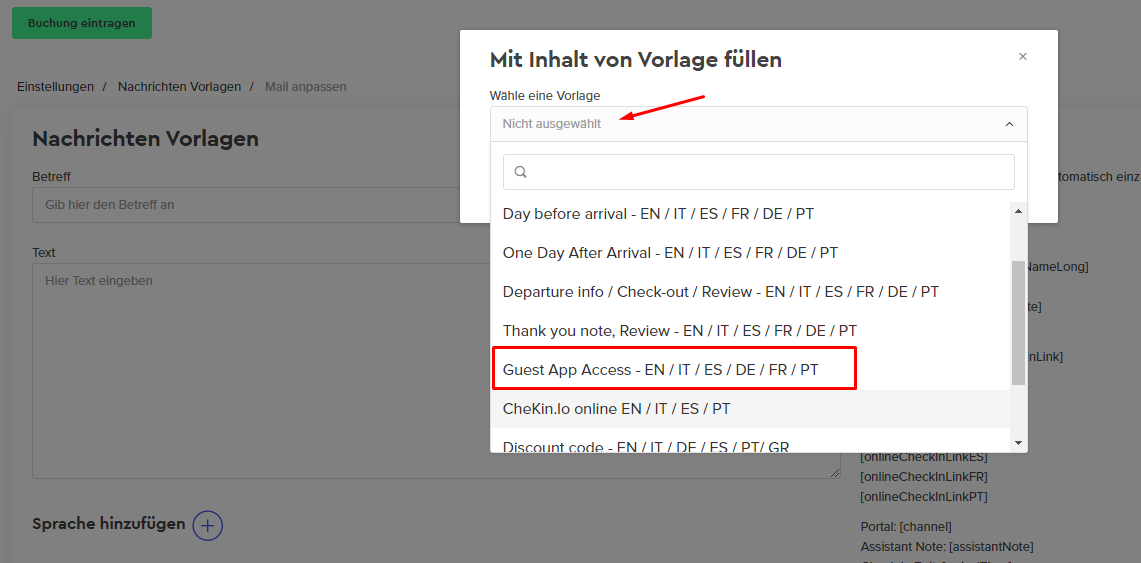
Task: Go to Nachrichten Vorlagen breadcrumb
Action: coord(179,87)
